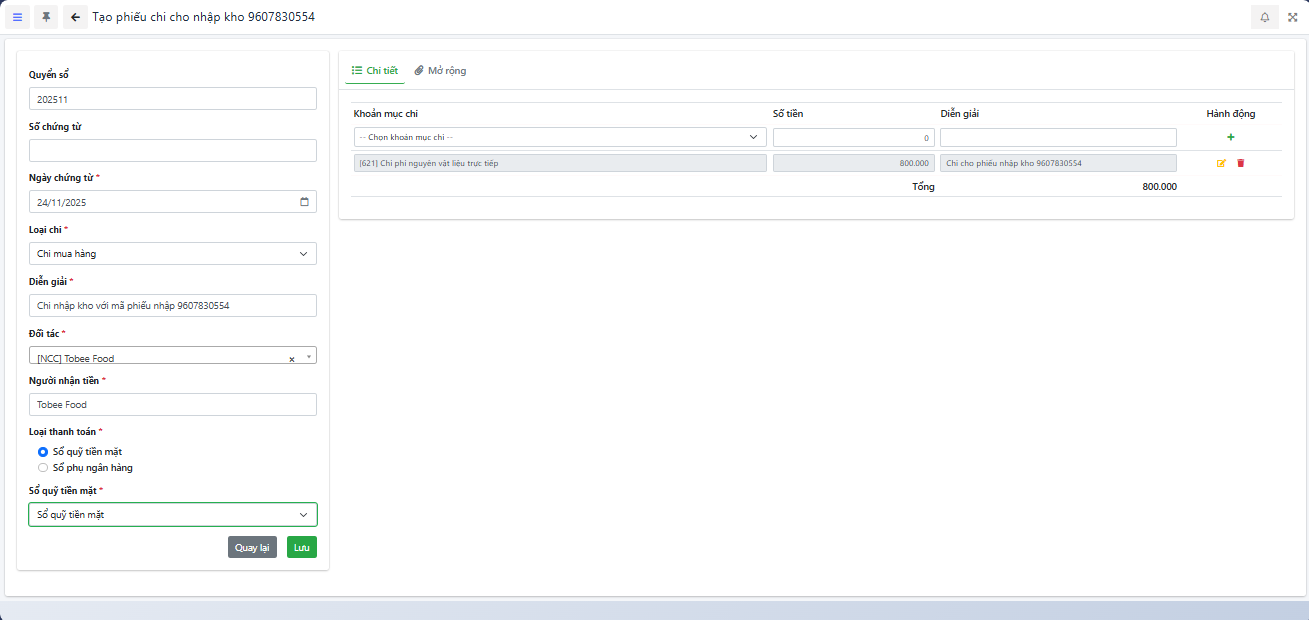Click the Lưu save button
Viewport: 1309px width, 620px height.
pyautogui.click(x=301, y=547)
